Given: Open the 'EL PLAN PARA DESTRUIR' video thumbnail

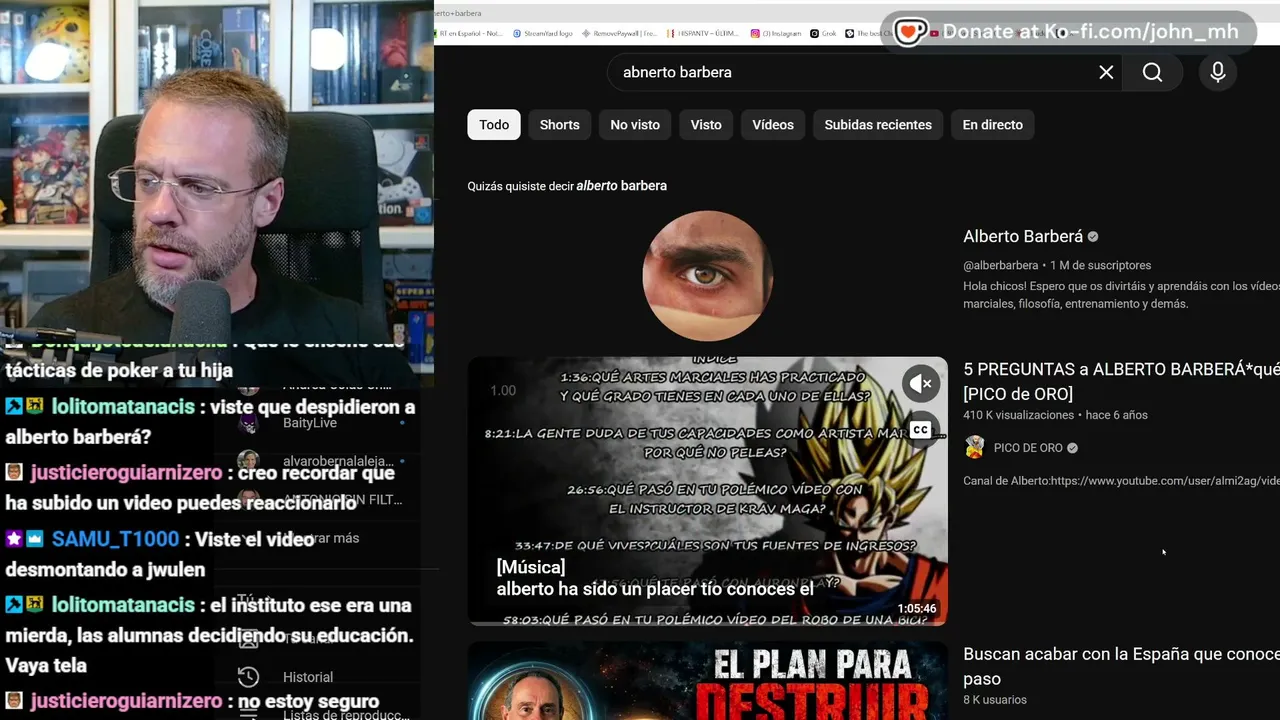Looking at the screenshot, I should click(x=707, y=681).
